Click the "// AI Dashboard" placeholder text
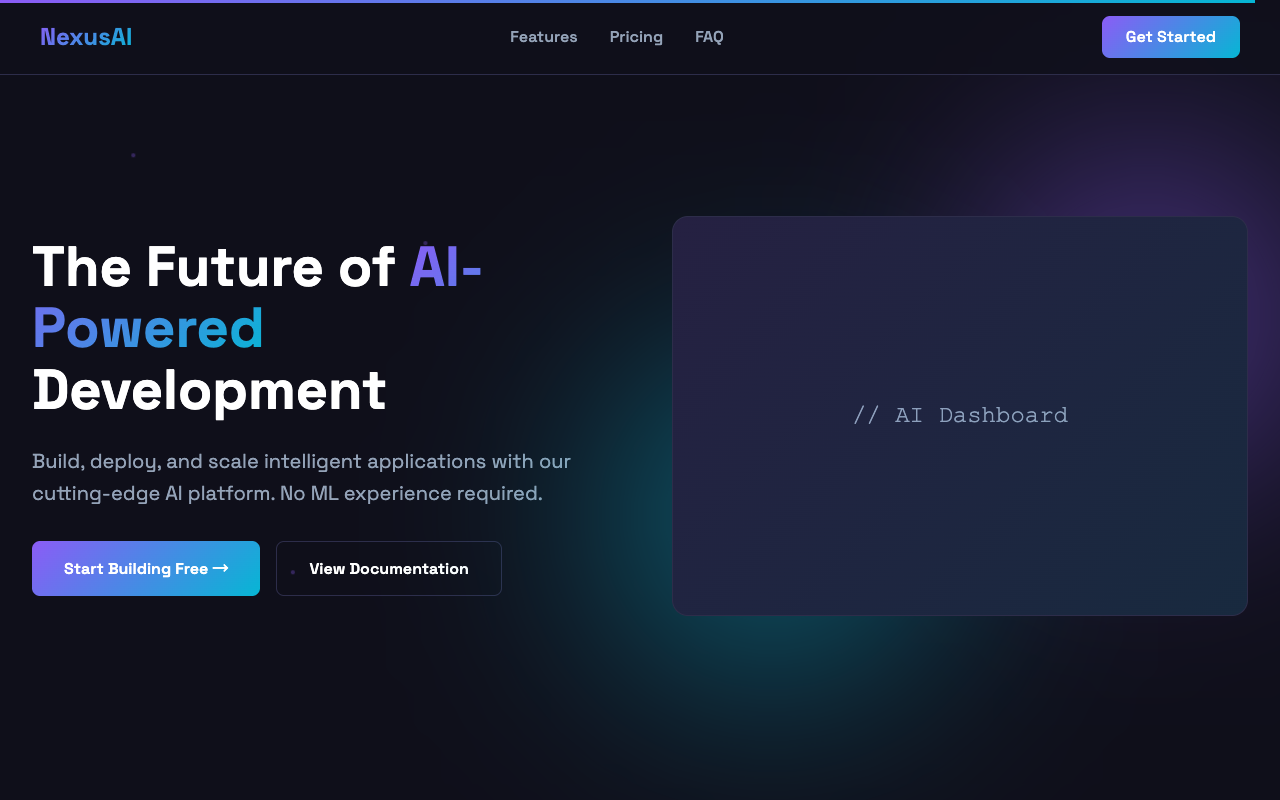The width and height of the screenshot is (1280, 800). coord(960,415)
